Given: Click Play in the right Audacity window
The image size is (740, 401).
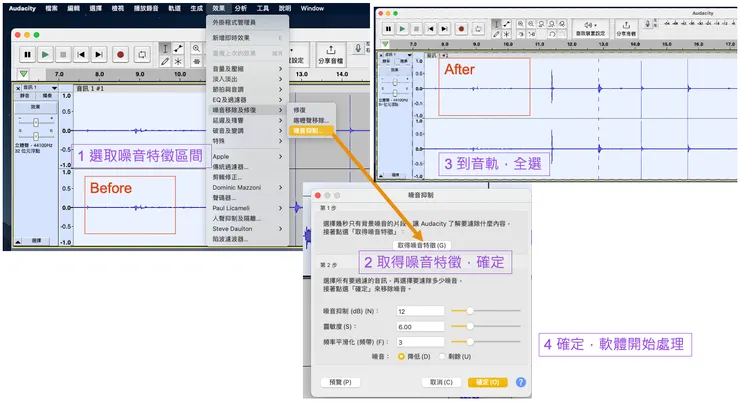Looking at the screenshot, I should (x=402, y=29).
